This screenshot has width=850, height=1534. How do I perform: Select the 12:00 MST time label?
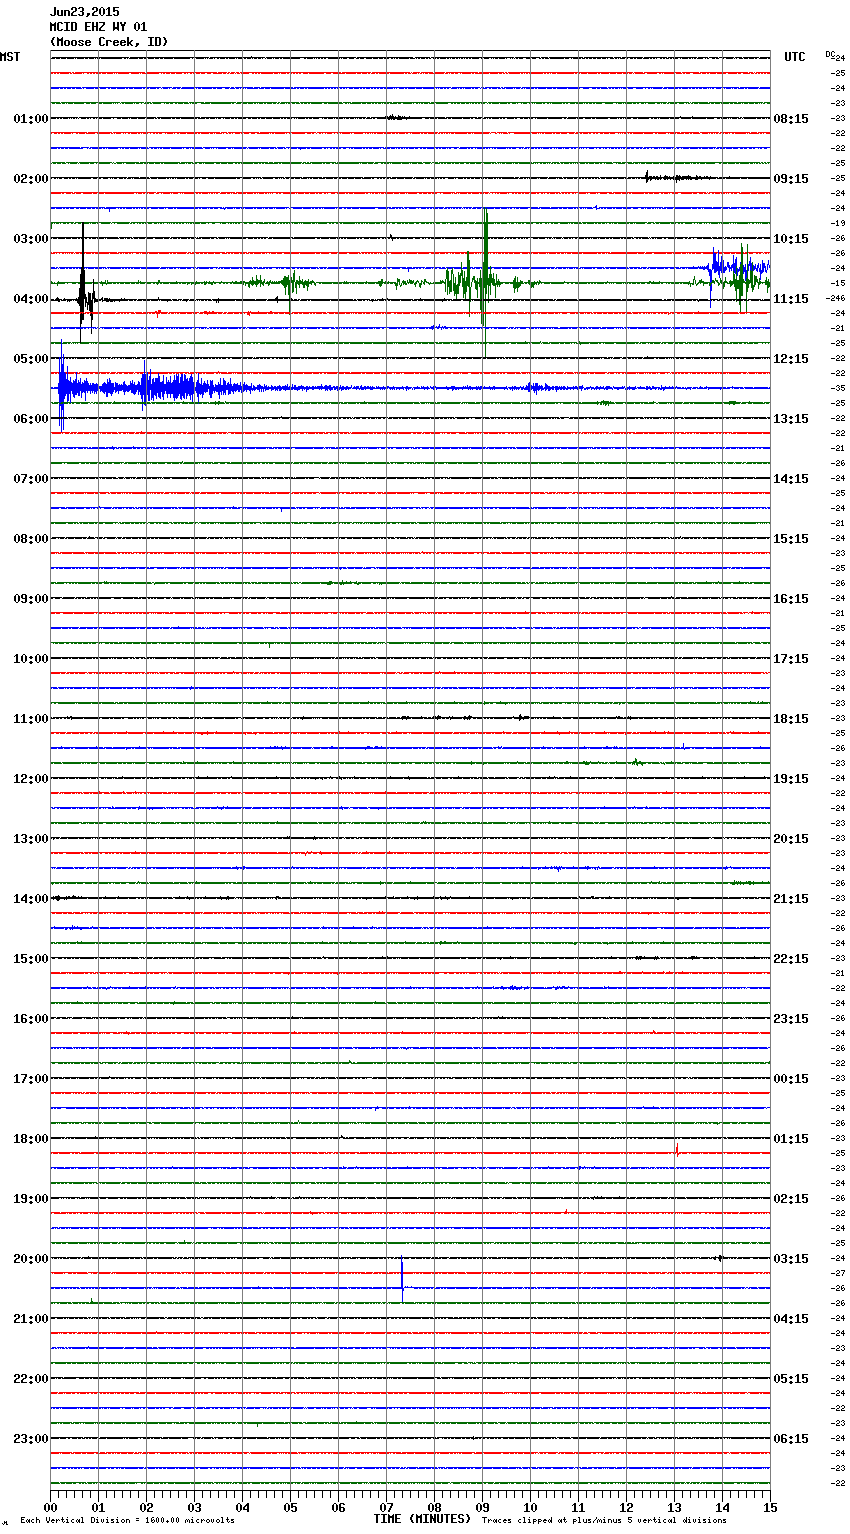pyautogui.click(x=31, y=779)
